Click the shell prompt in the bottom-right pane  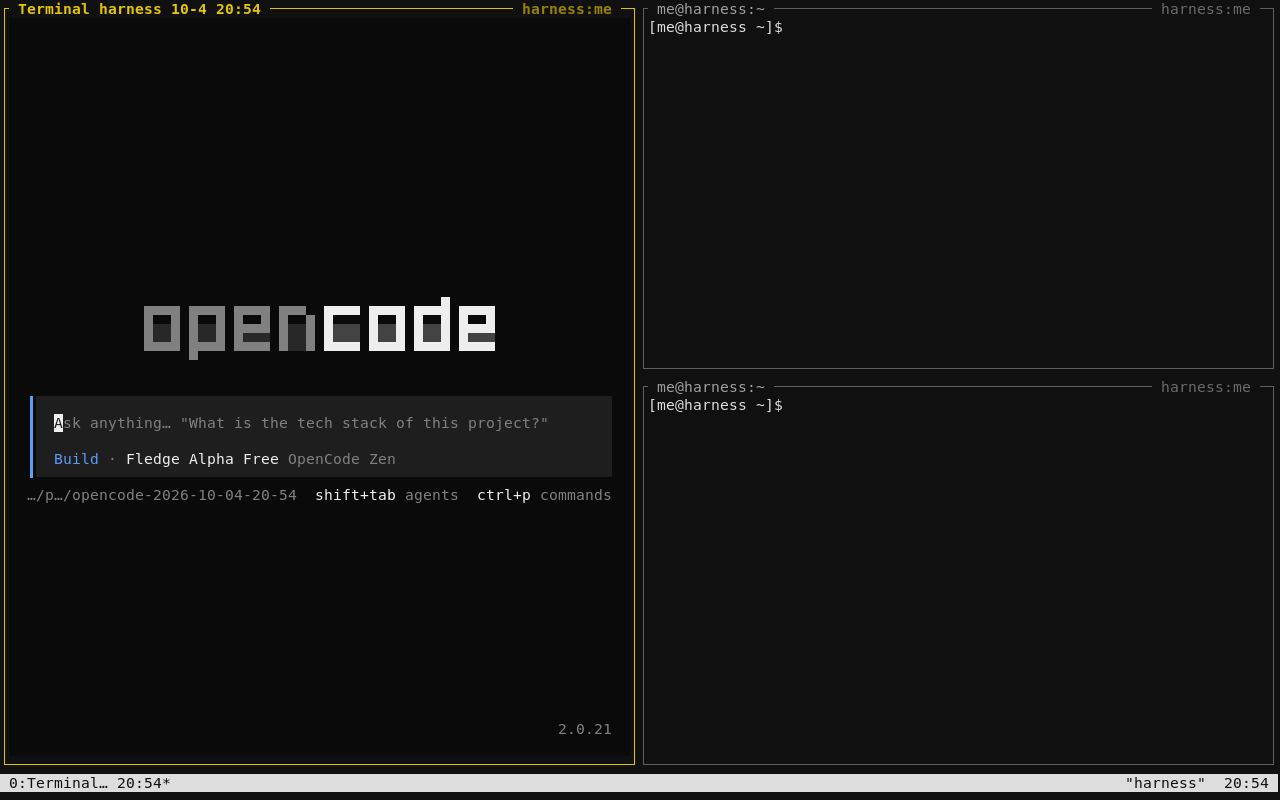tap(716, 405)
